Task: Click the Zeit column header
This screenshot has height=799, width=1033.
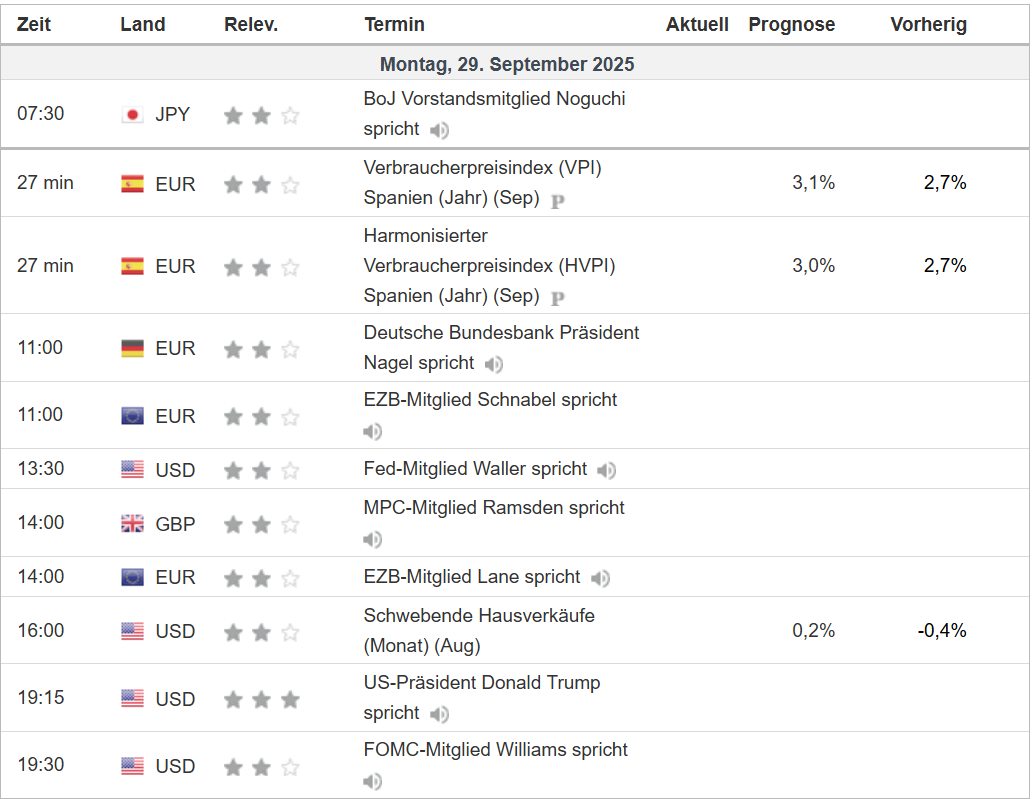Action: point(33,25)
